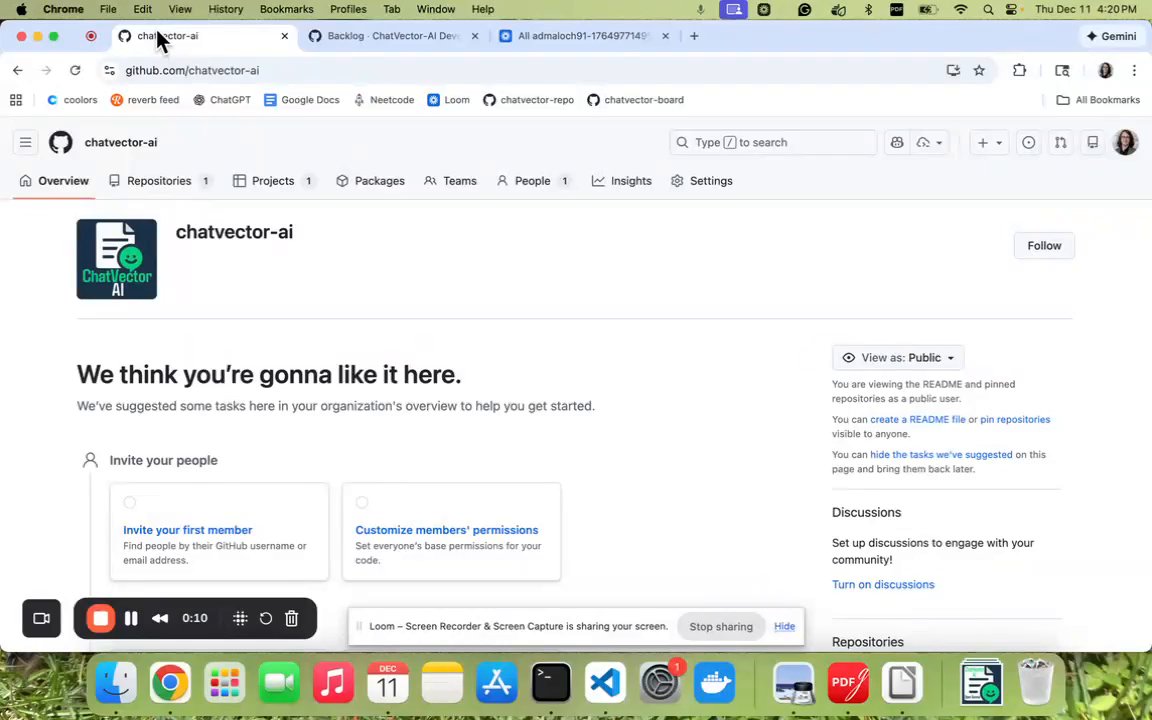Pause the Loom recording
This screenshot has width=1152, height=720.
point(132,619)
